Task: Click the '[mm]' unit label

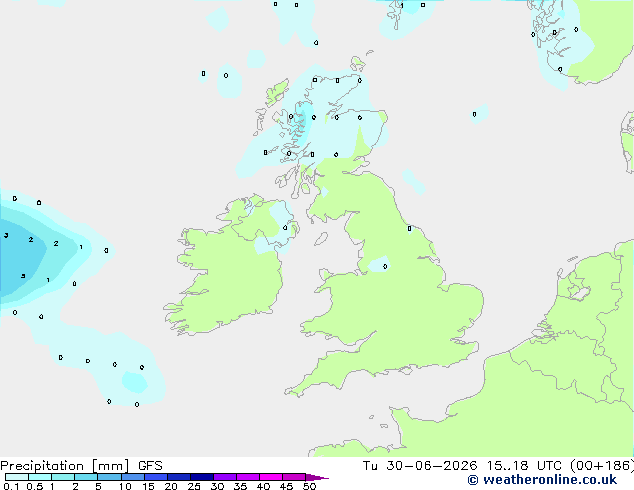Action: pos(110,466)
